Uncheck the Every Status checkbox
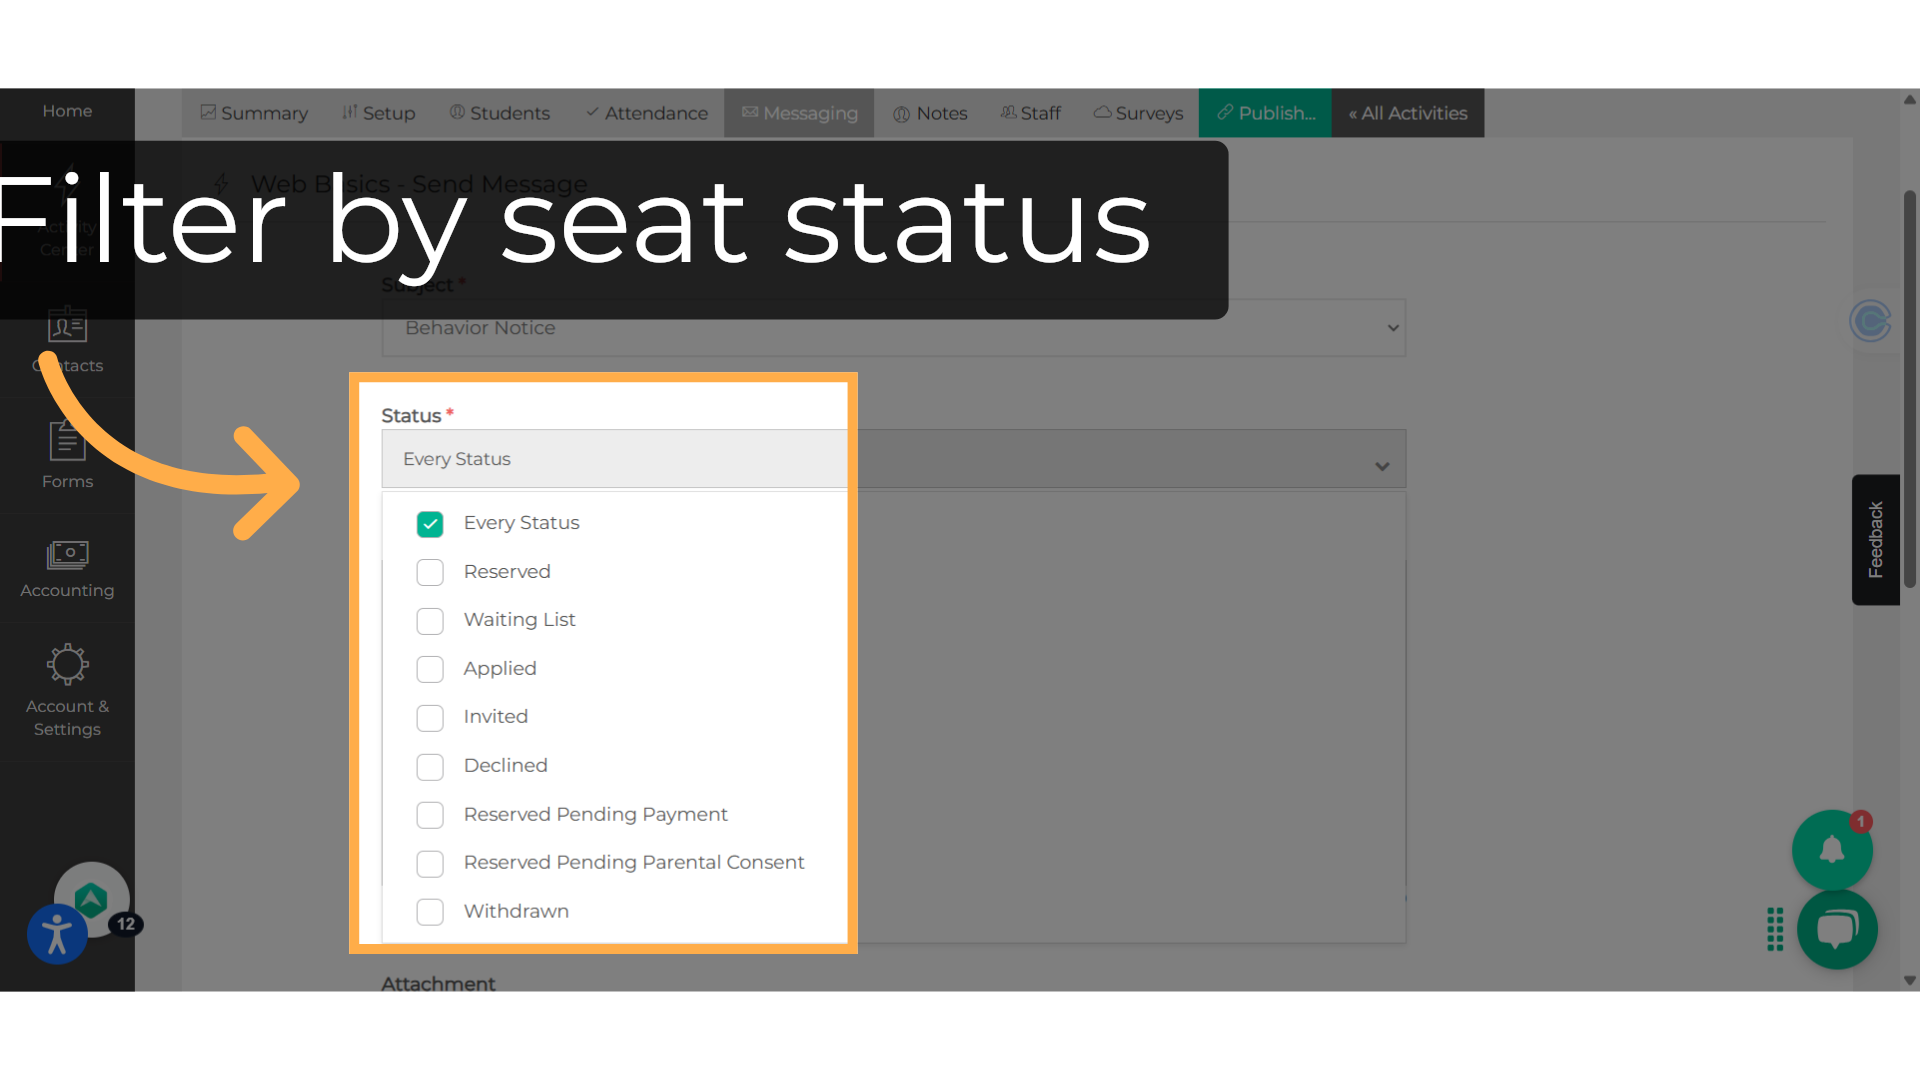Screen dimensions: 1920x1080 (430, 524)
